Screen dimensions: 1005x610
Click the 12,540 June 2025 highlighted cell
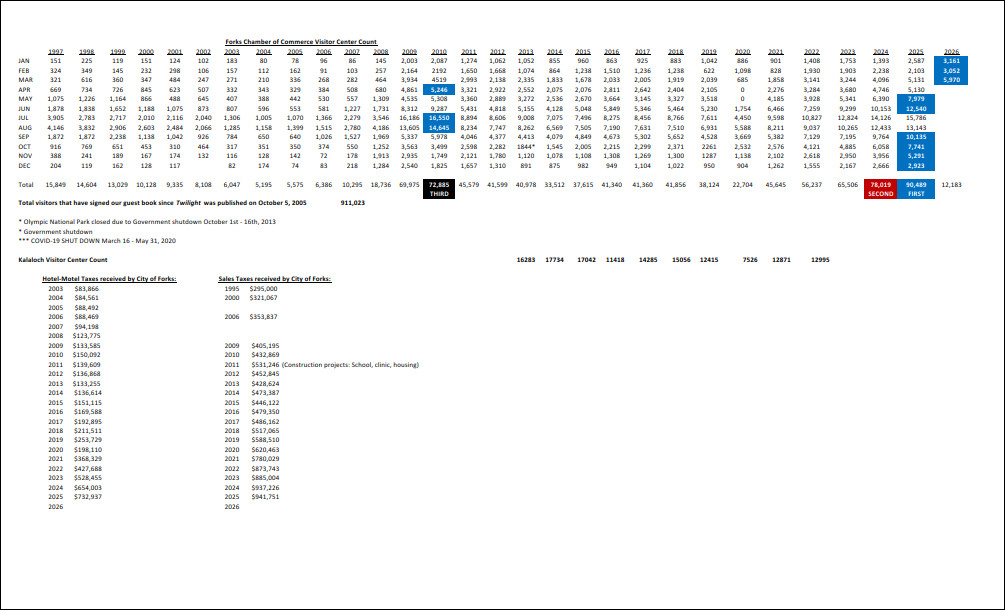(916, 108)
